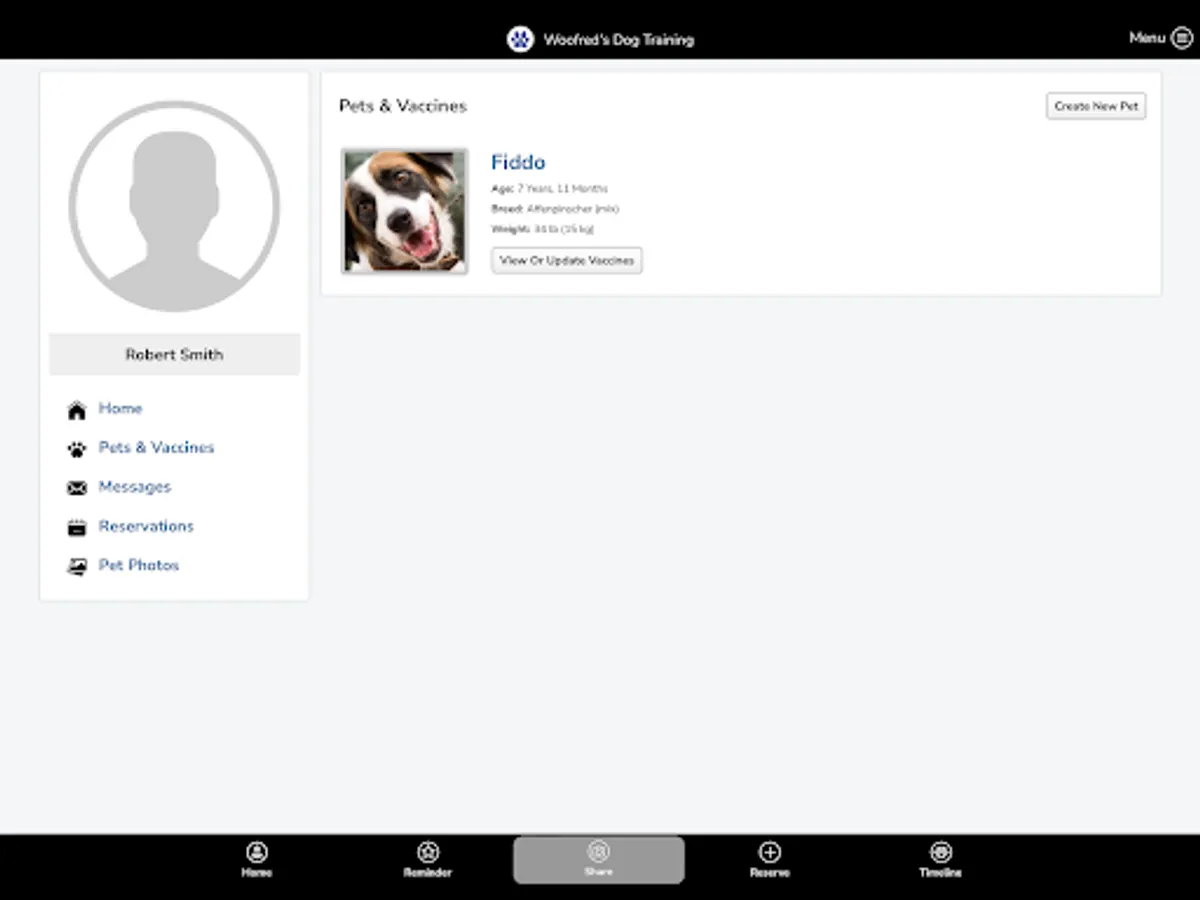Open Messages from the sidebar
This screenshot has height=900, width=1200.
point(135,487)
